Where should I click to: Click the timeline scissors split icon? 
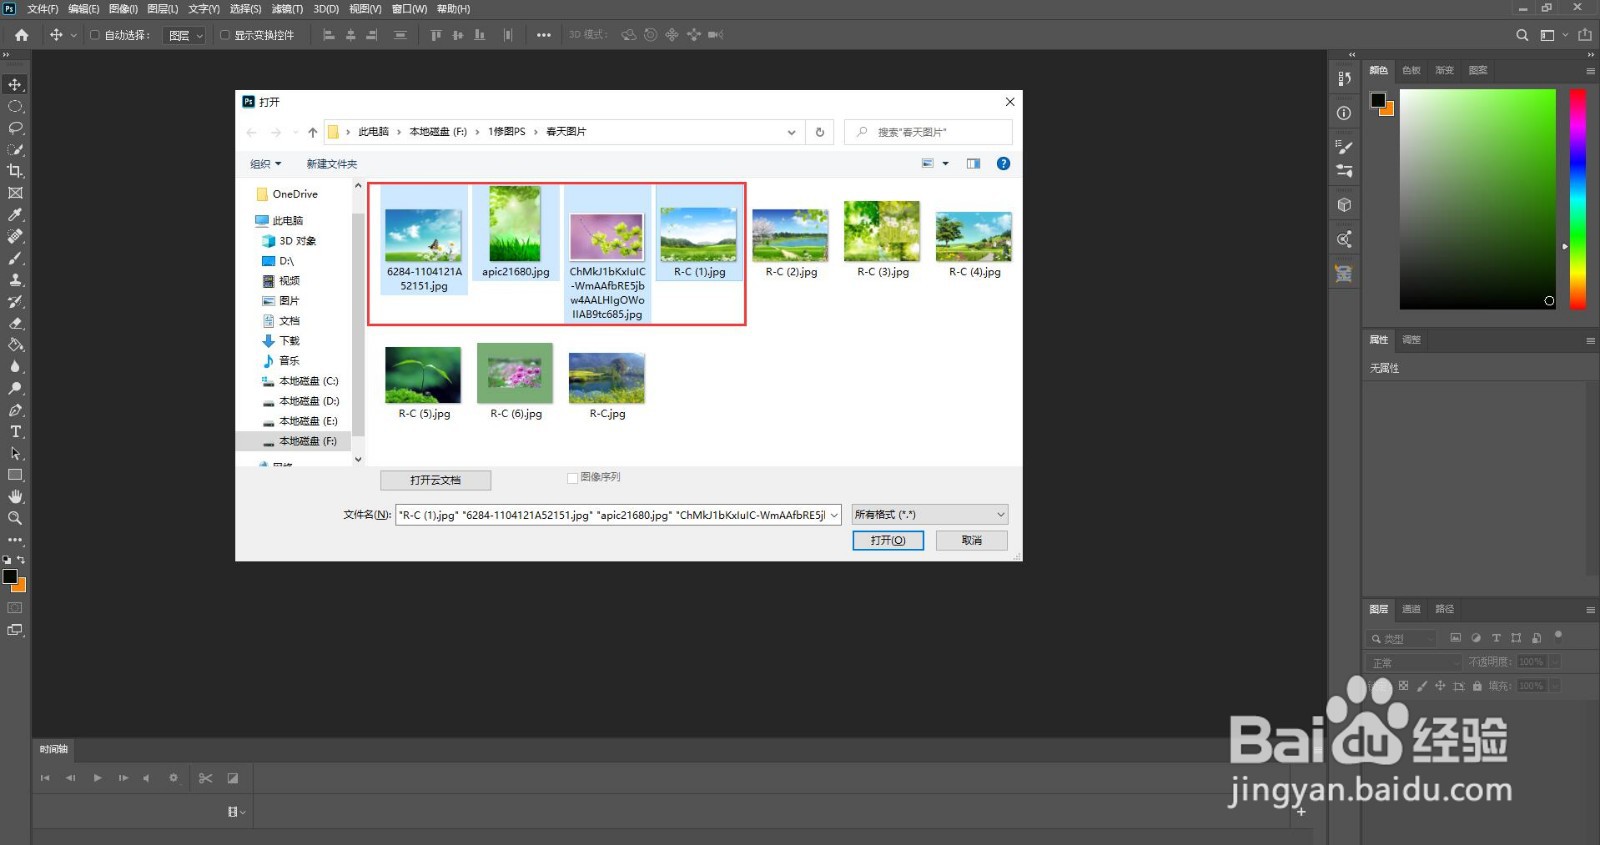point(205,778)
